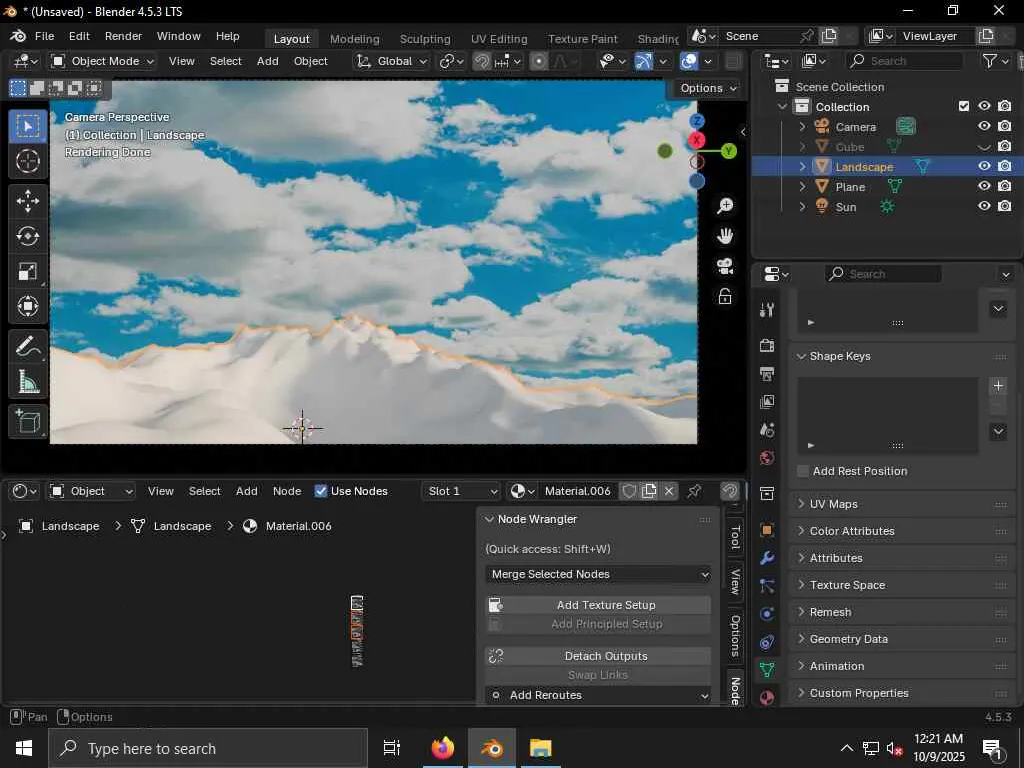Image resolution: width=1024 pixels, height=768 pixels.
Task: Expand the Camera item in the outliner
Action: click(x=802, y=127)
